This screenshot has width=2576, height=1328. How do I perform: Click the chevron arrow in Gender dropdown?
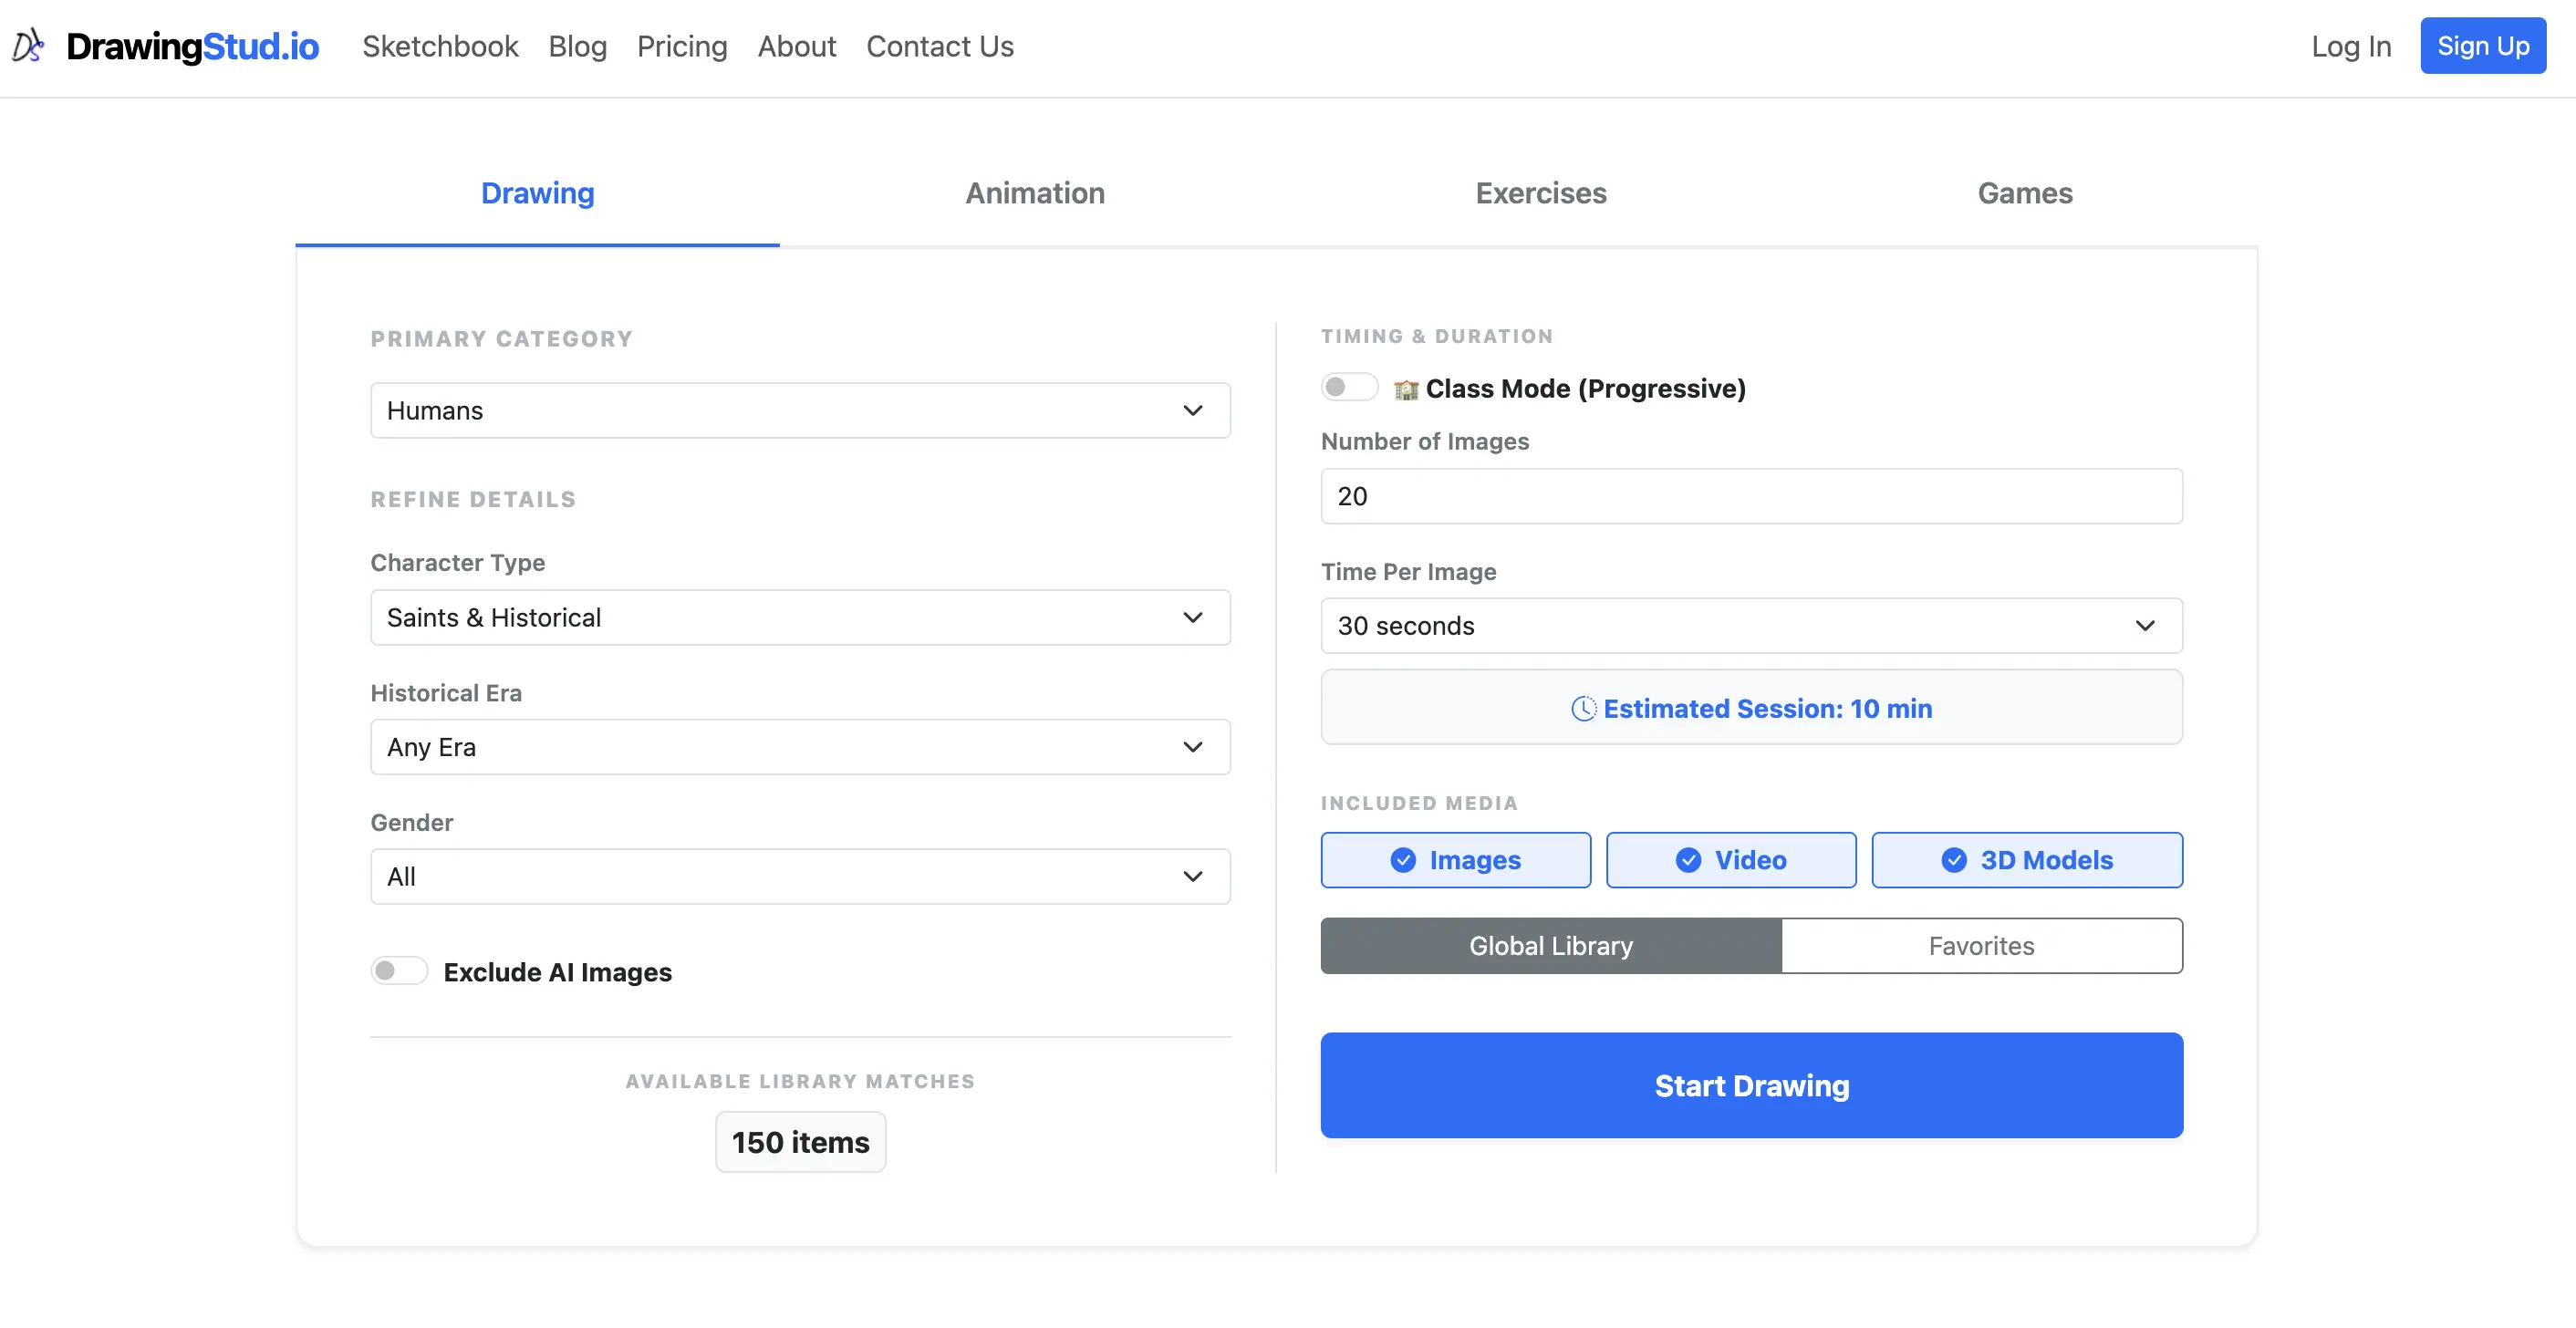click(x=1192, y=877)
